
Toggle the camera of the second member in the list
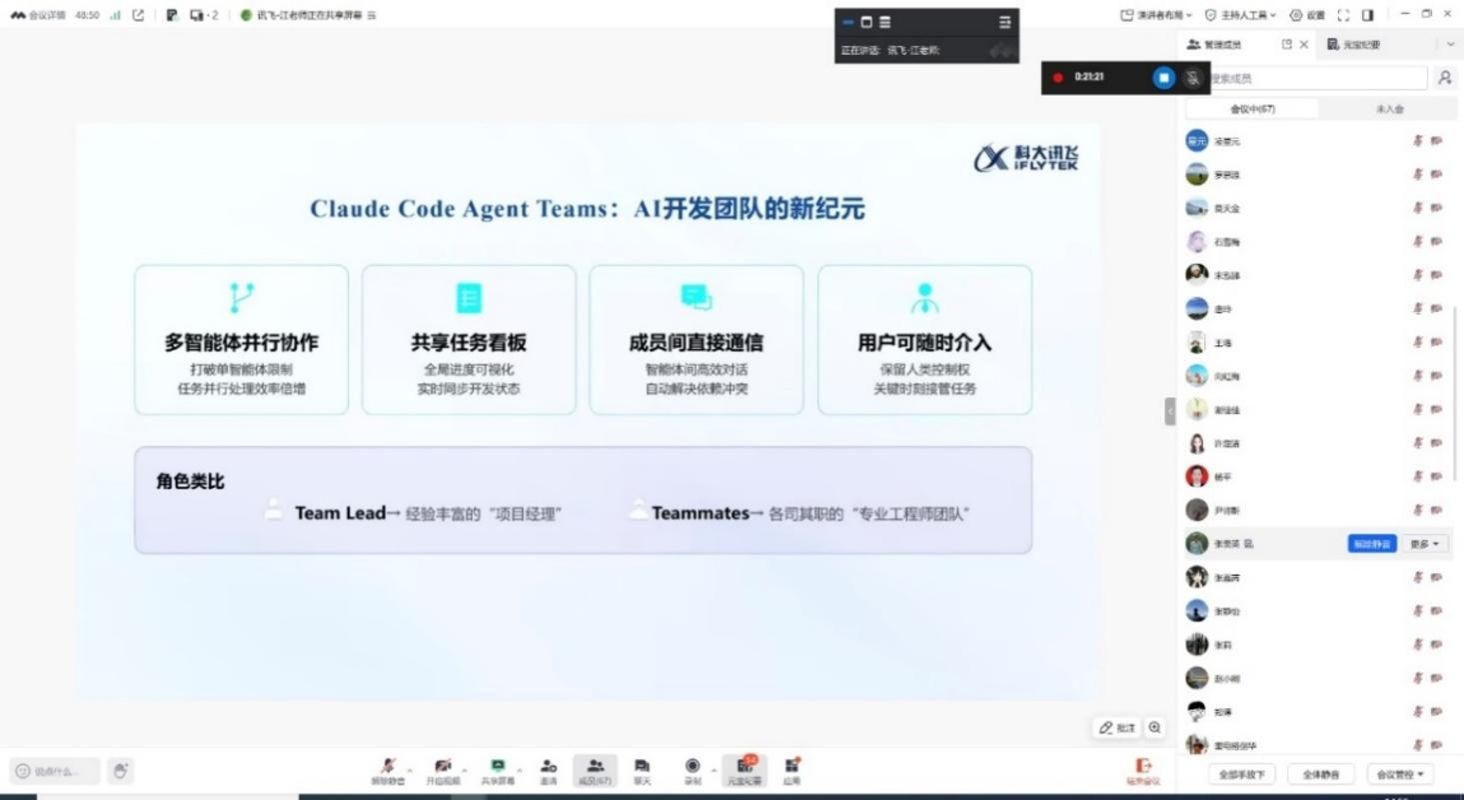[1437, 175]
